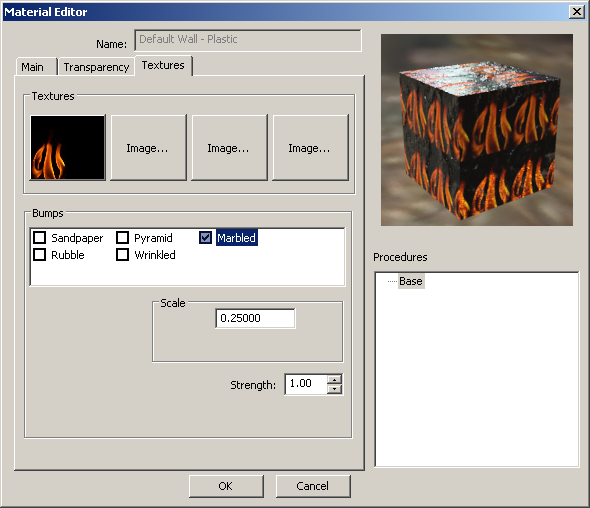Click the Strength value field 1.00
590x508 pixels.
[x=306, y=384]
